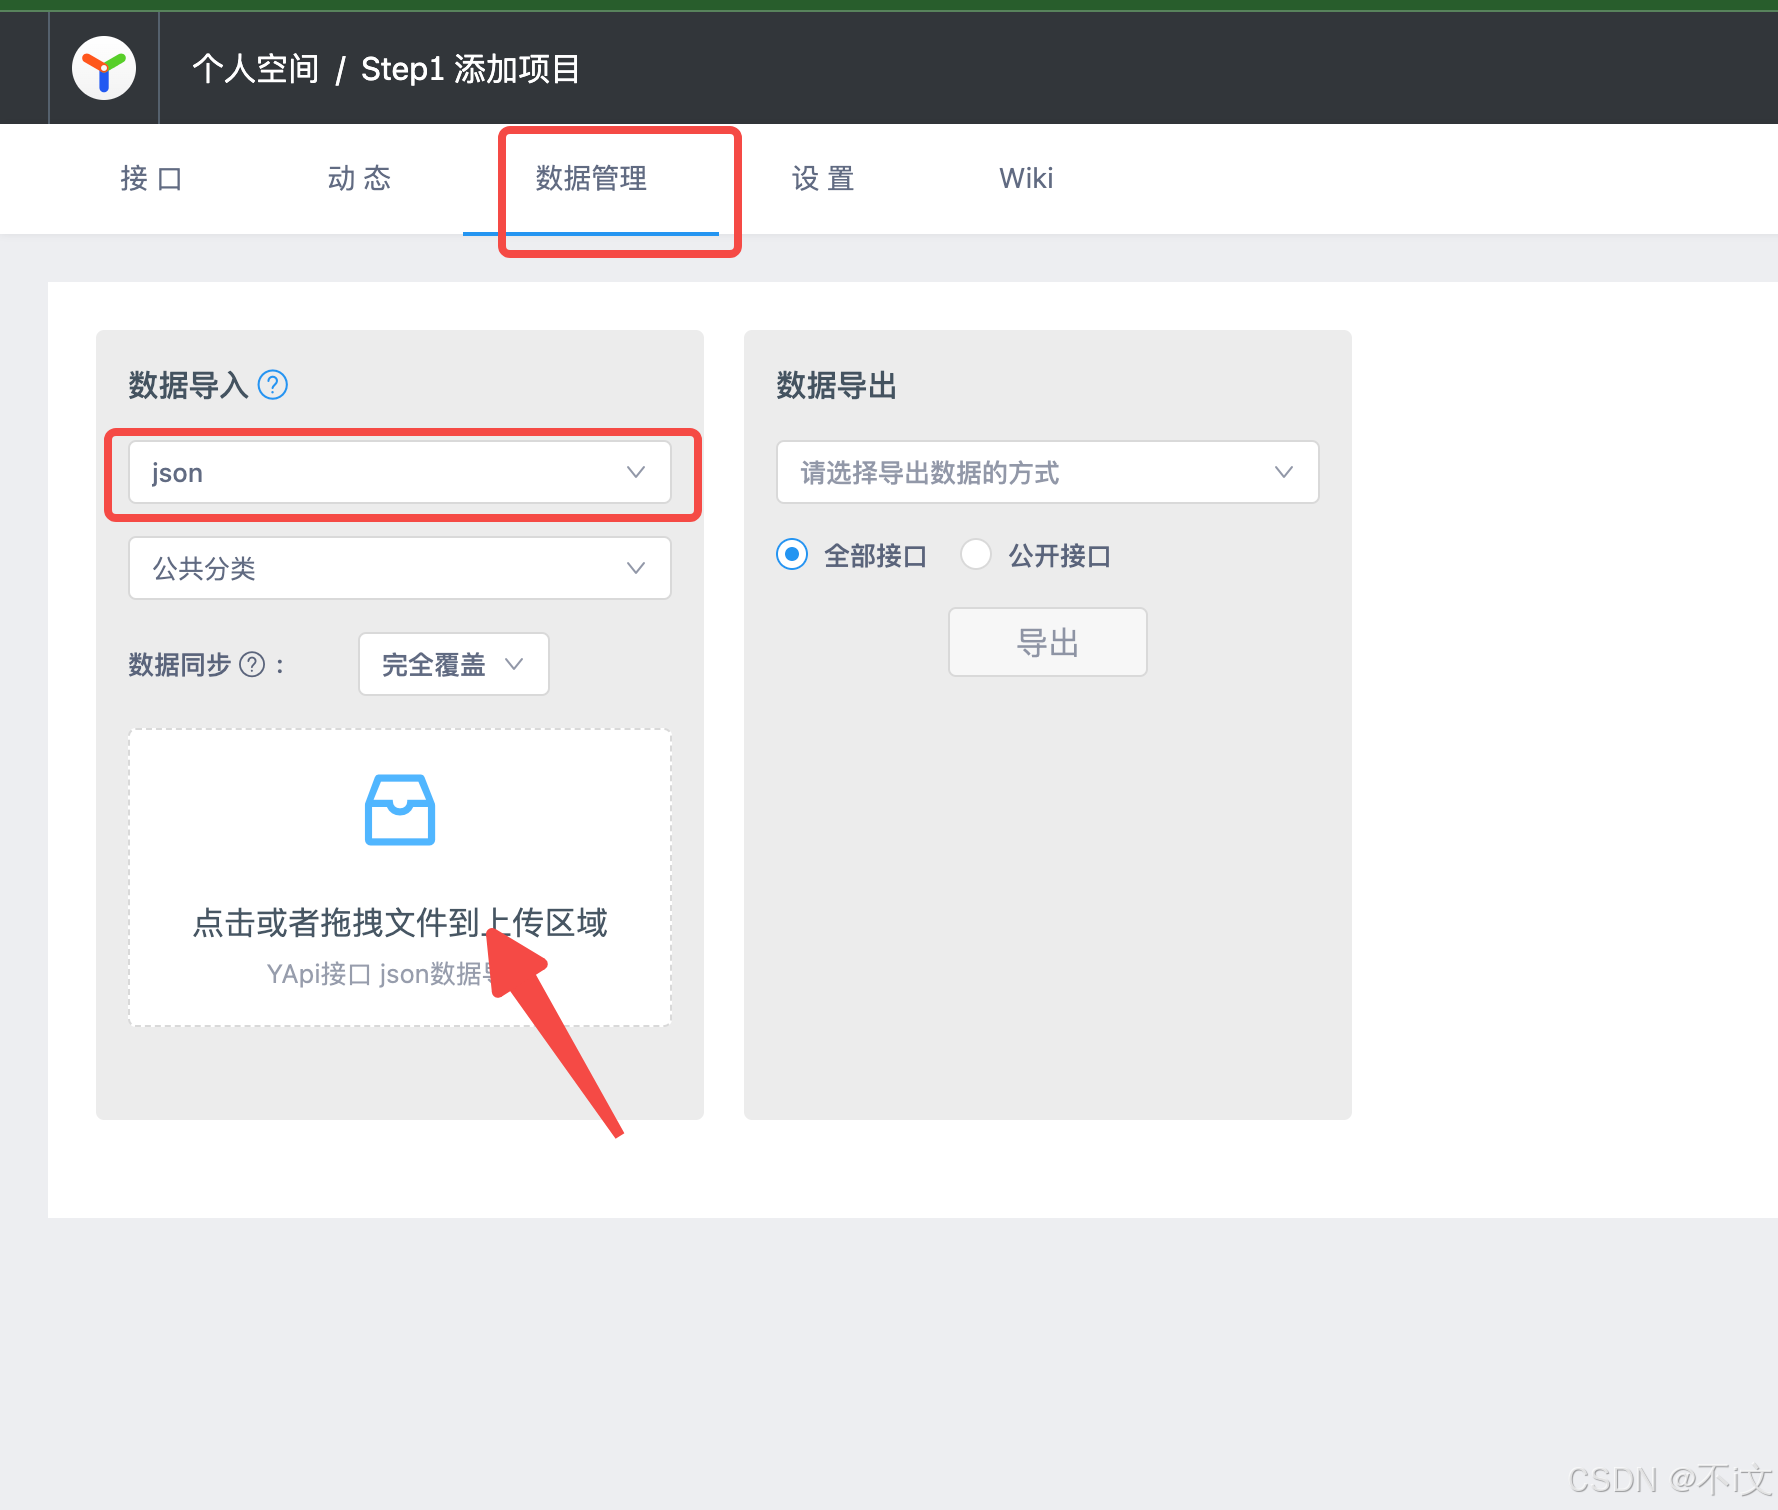Open the 数据导入 help question-mark icon
The image size is (1778, 1510).
[x=272, y=384]
